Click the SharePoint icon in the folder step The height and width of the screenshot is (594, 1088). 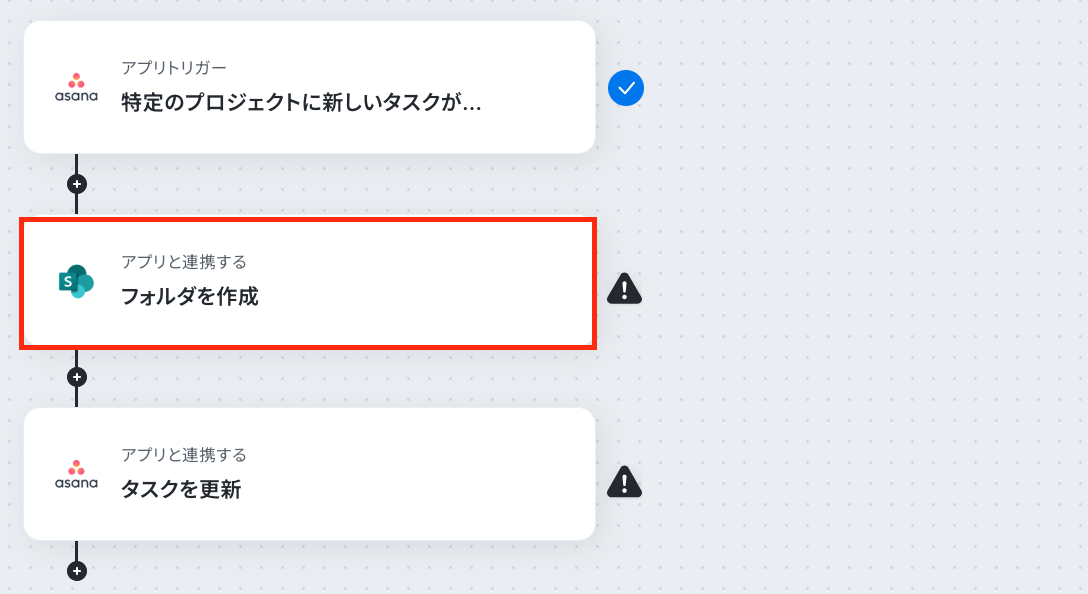coord(76,281)
